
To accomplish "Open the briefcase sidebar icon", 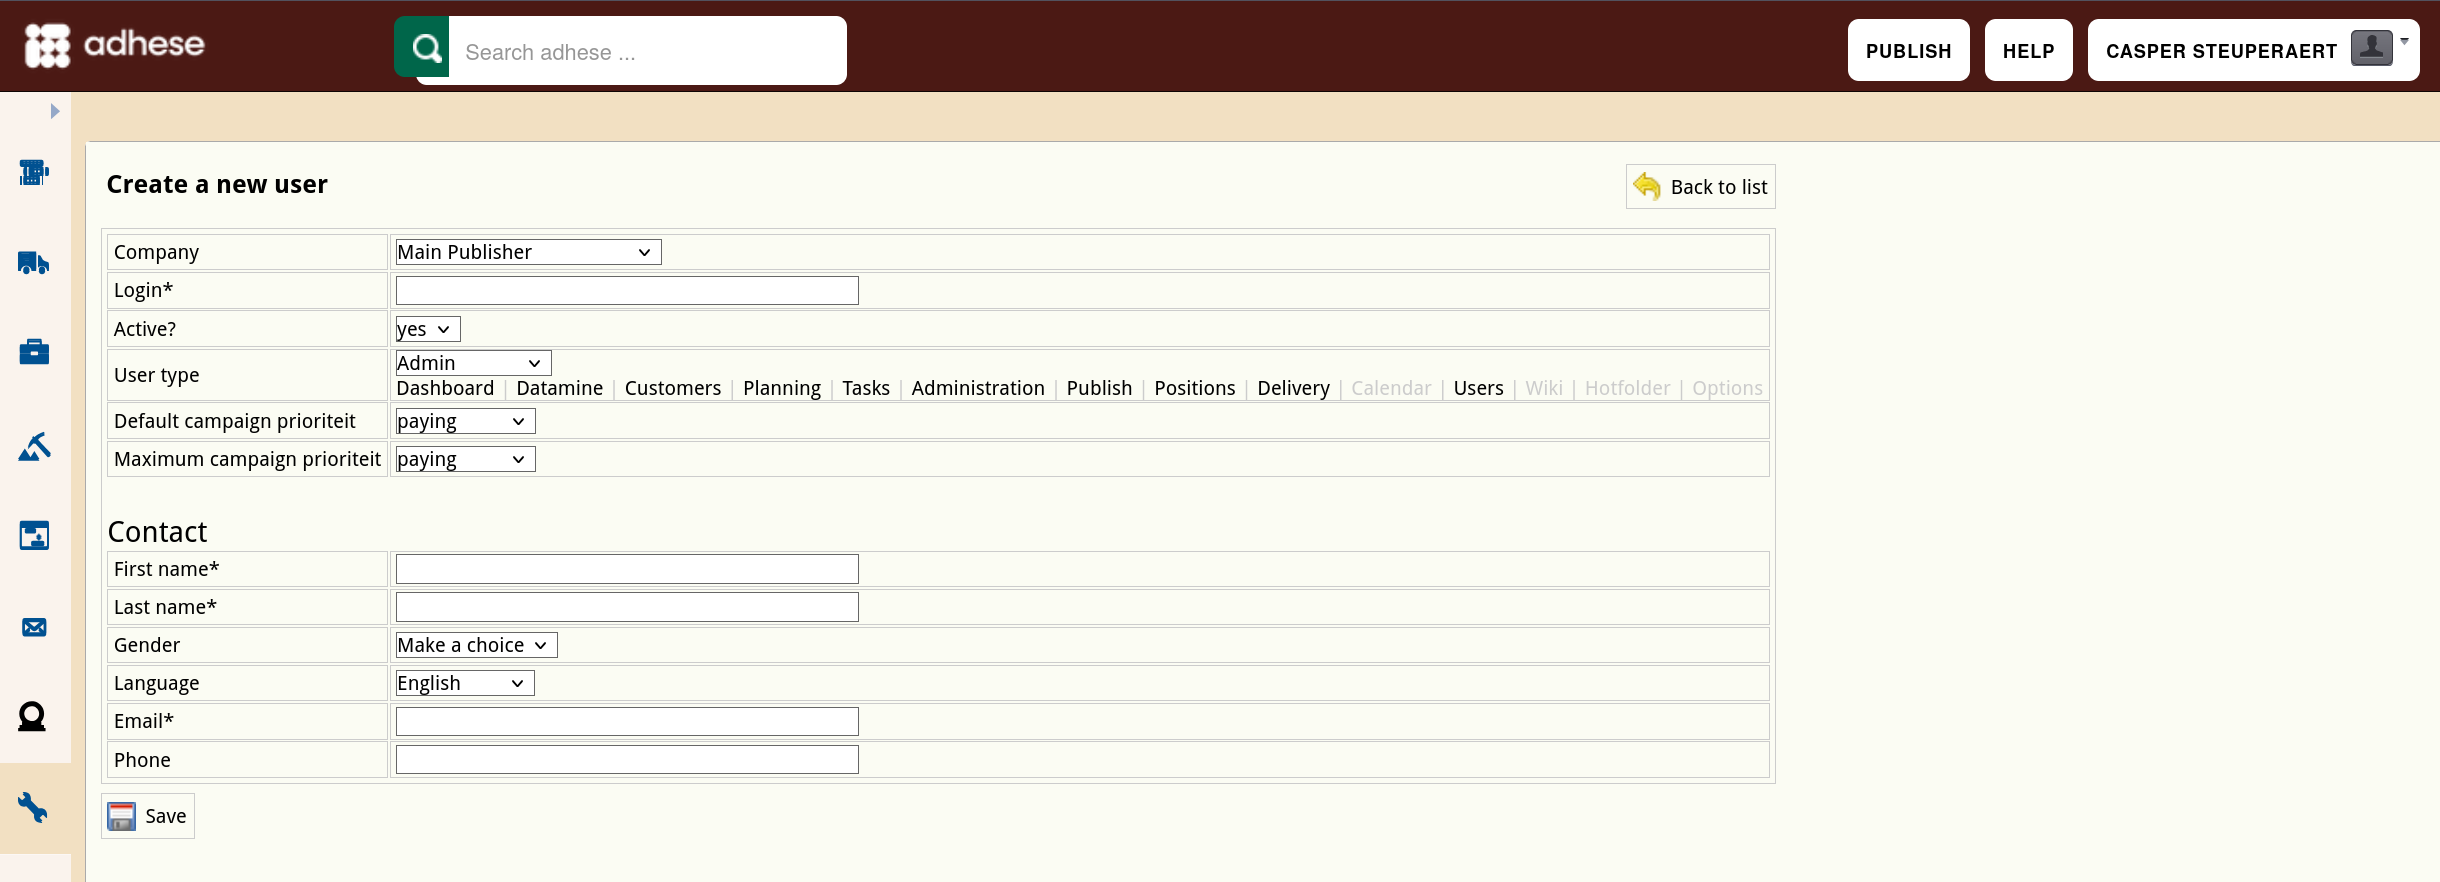I will click(x=34, y=352).
